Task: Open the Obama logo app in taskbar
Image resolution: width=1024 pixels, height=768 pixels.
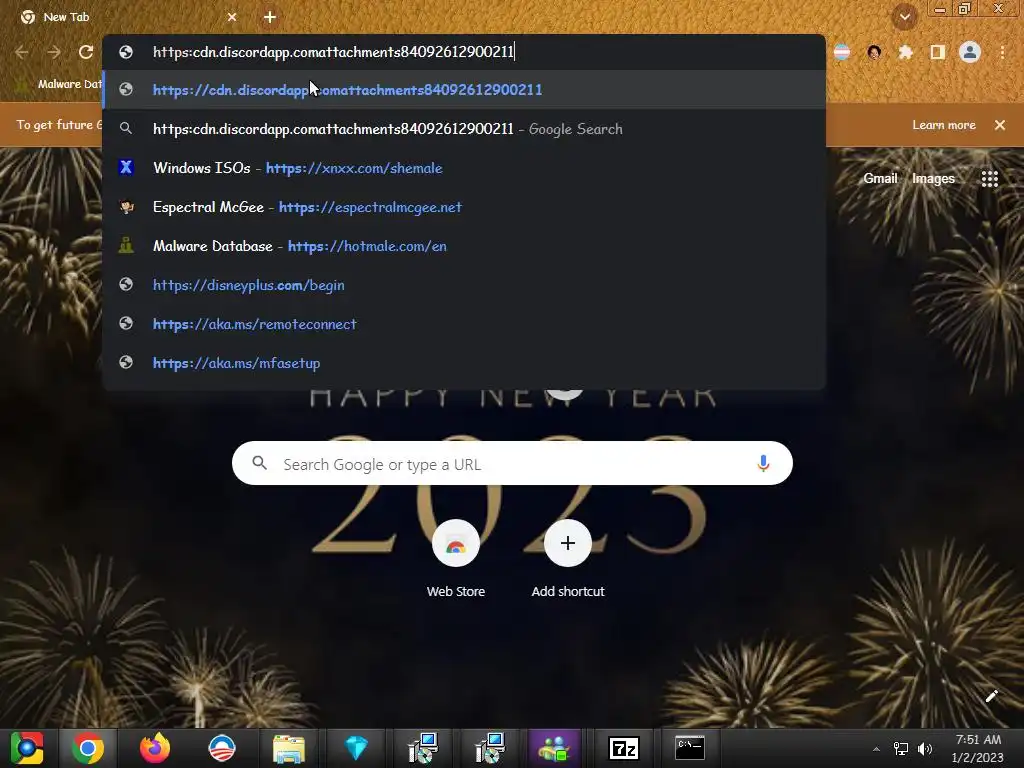Action: coord(222,748)
